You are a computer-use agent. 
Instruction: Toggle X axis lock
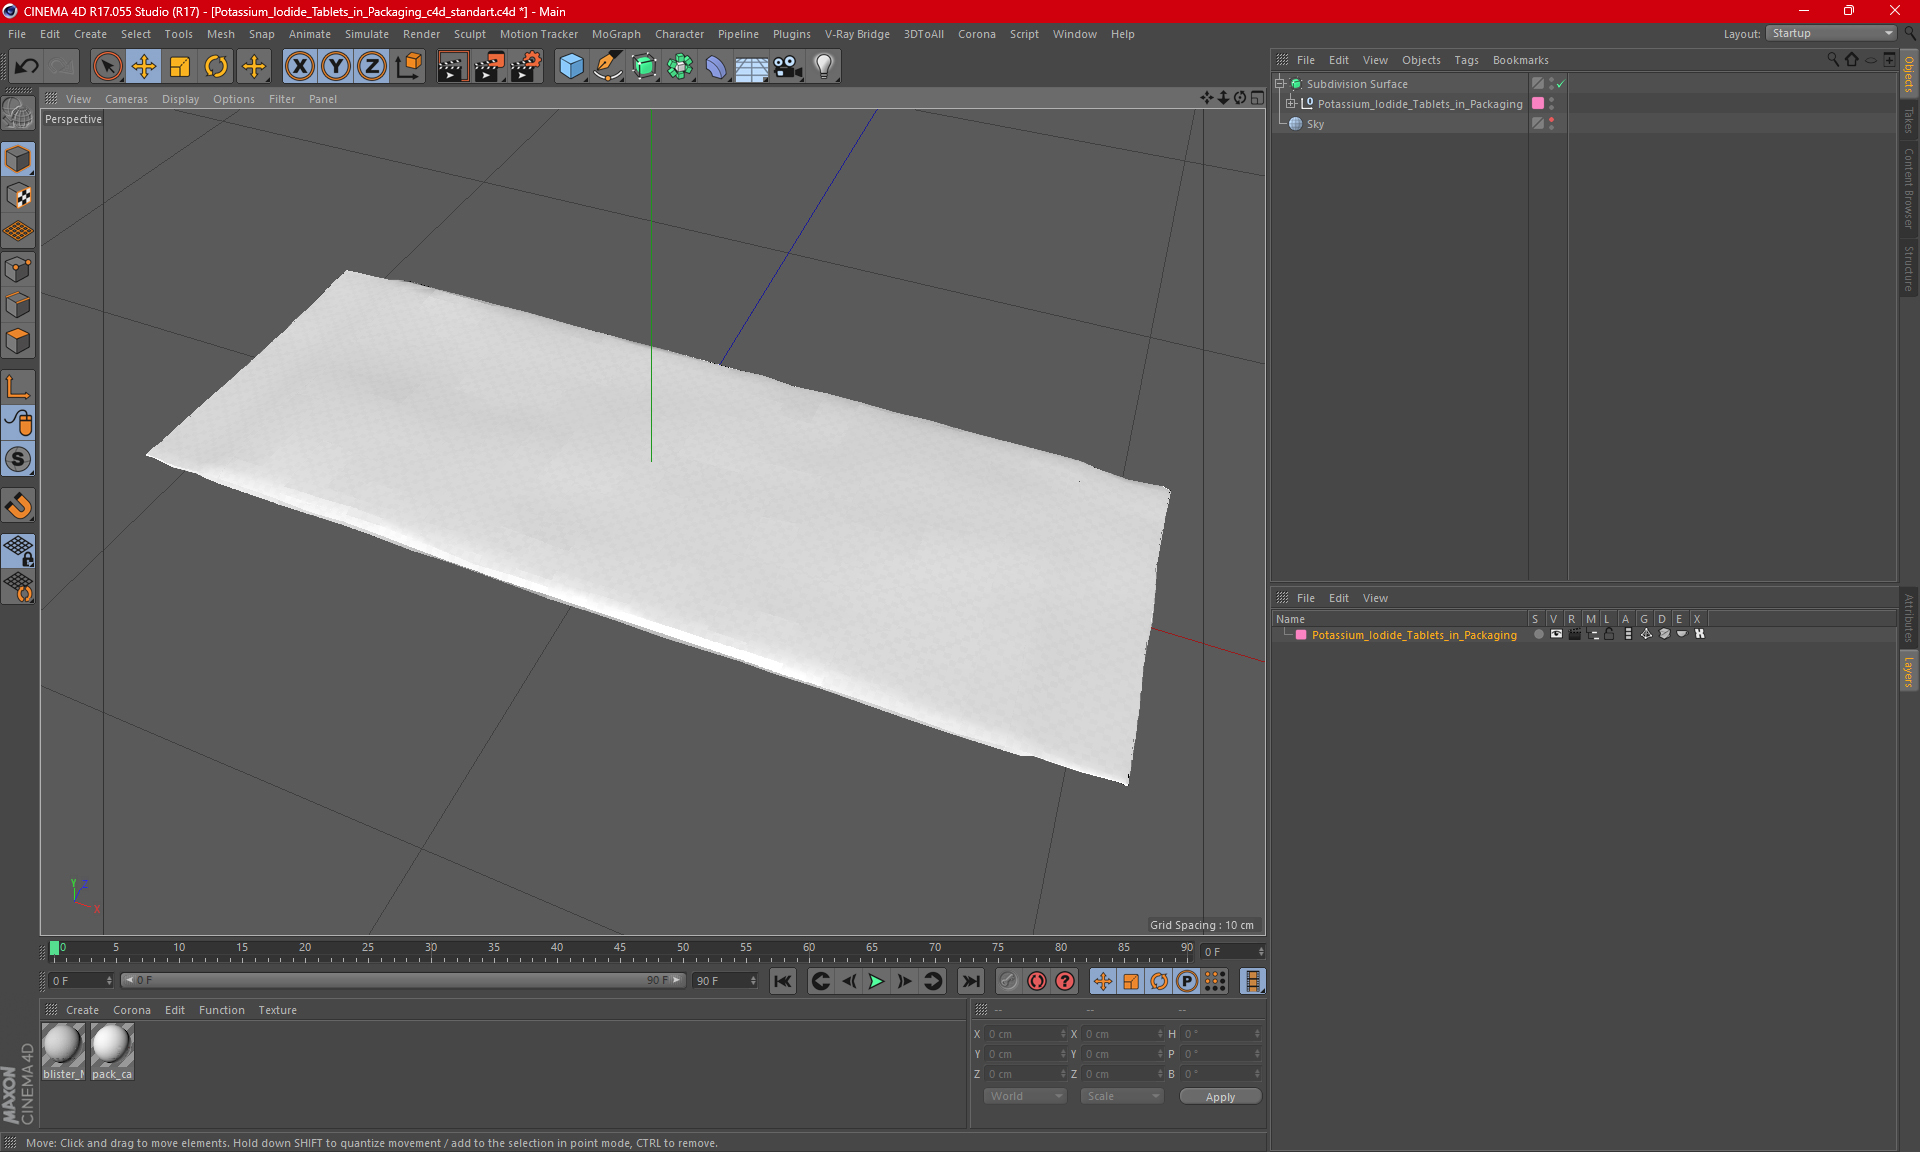click(x=299, y=66)
